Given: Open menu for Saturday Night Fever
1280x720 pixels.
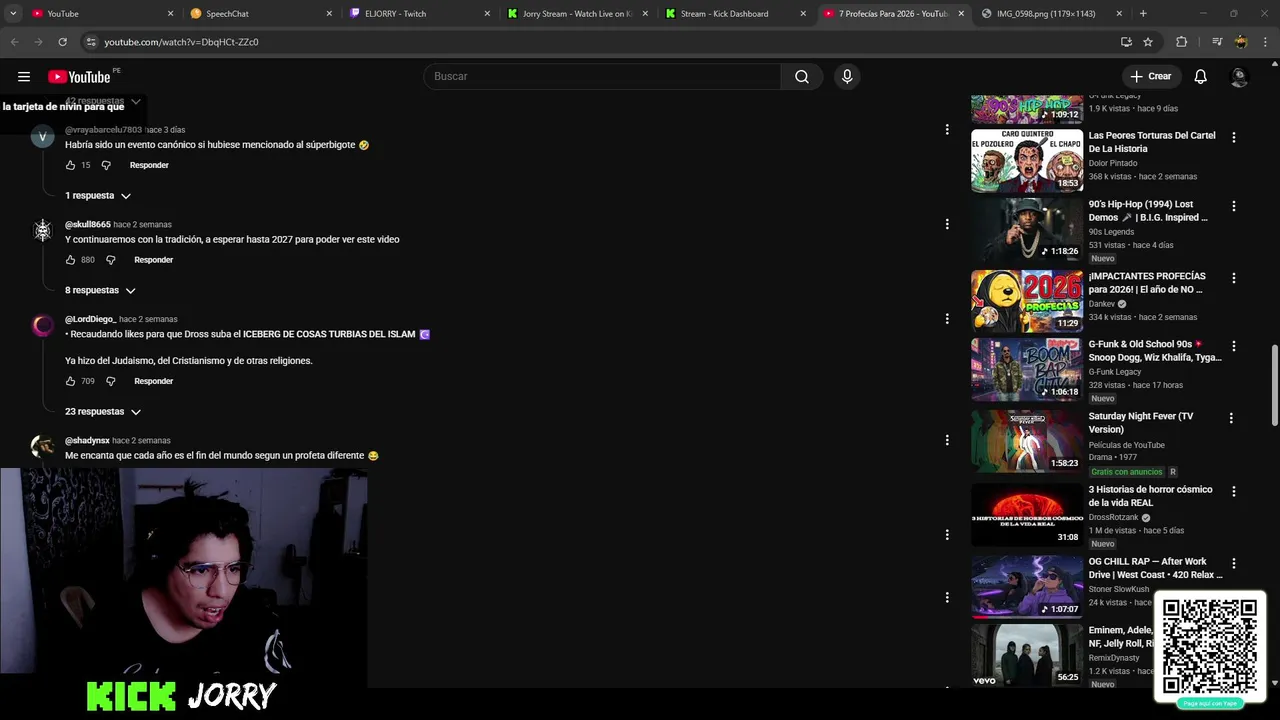Looking at the screenshot, I should pyautogui.click(x=1231, y=418).
